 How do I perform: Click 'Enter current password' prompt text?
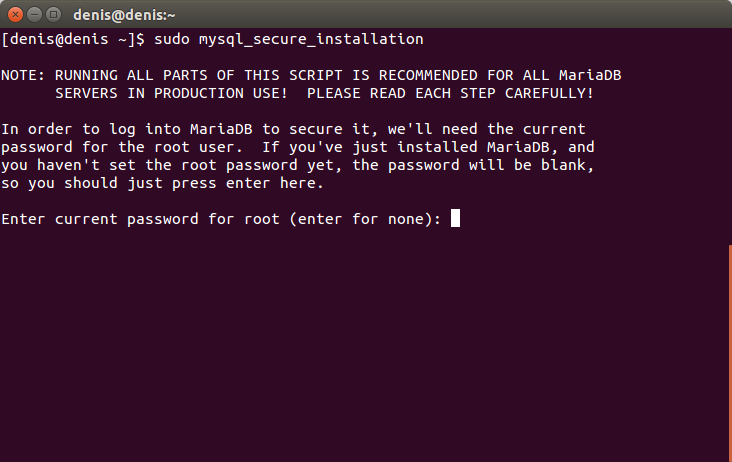click(100, 219)
